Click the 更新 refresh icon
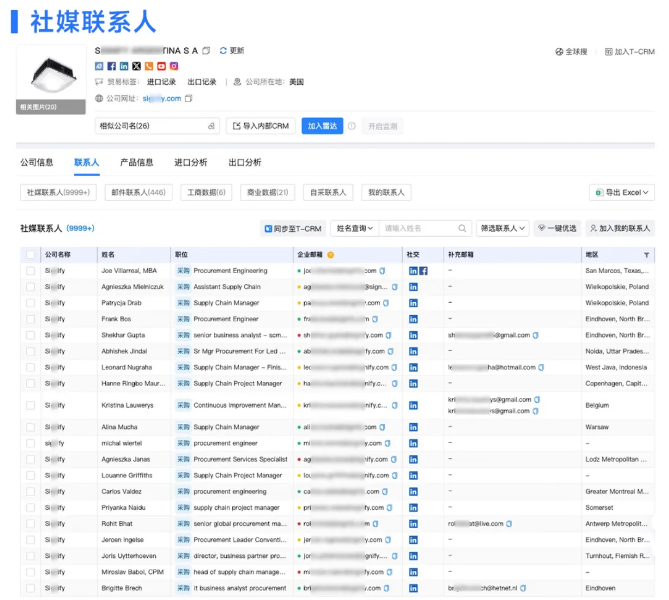The width and height of the screenshot is (669, 600). tap(223, 51)
